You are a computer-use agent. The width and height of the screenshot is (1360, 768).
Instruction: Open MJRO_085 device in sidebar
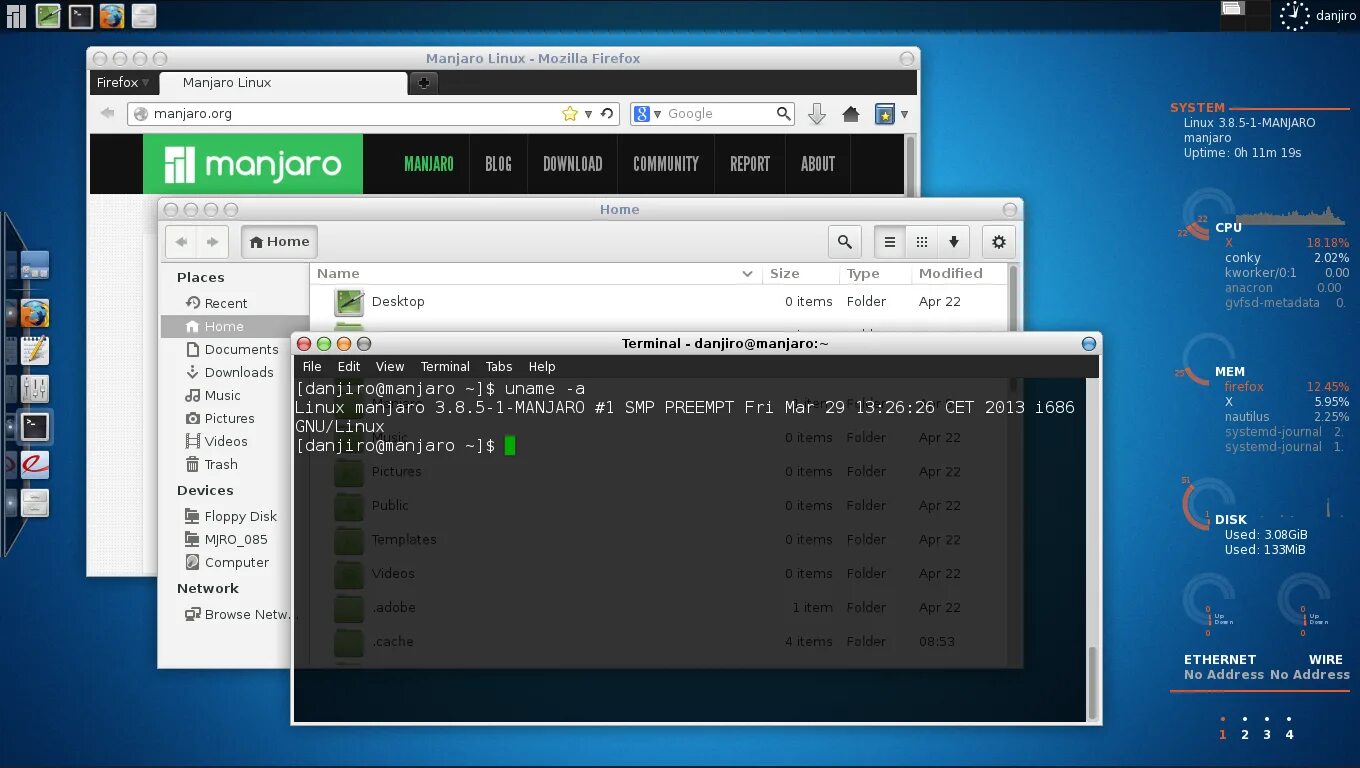click(x=234, y=539)
